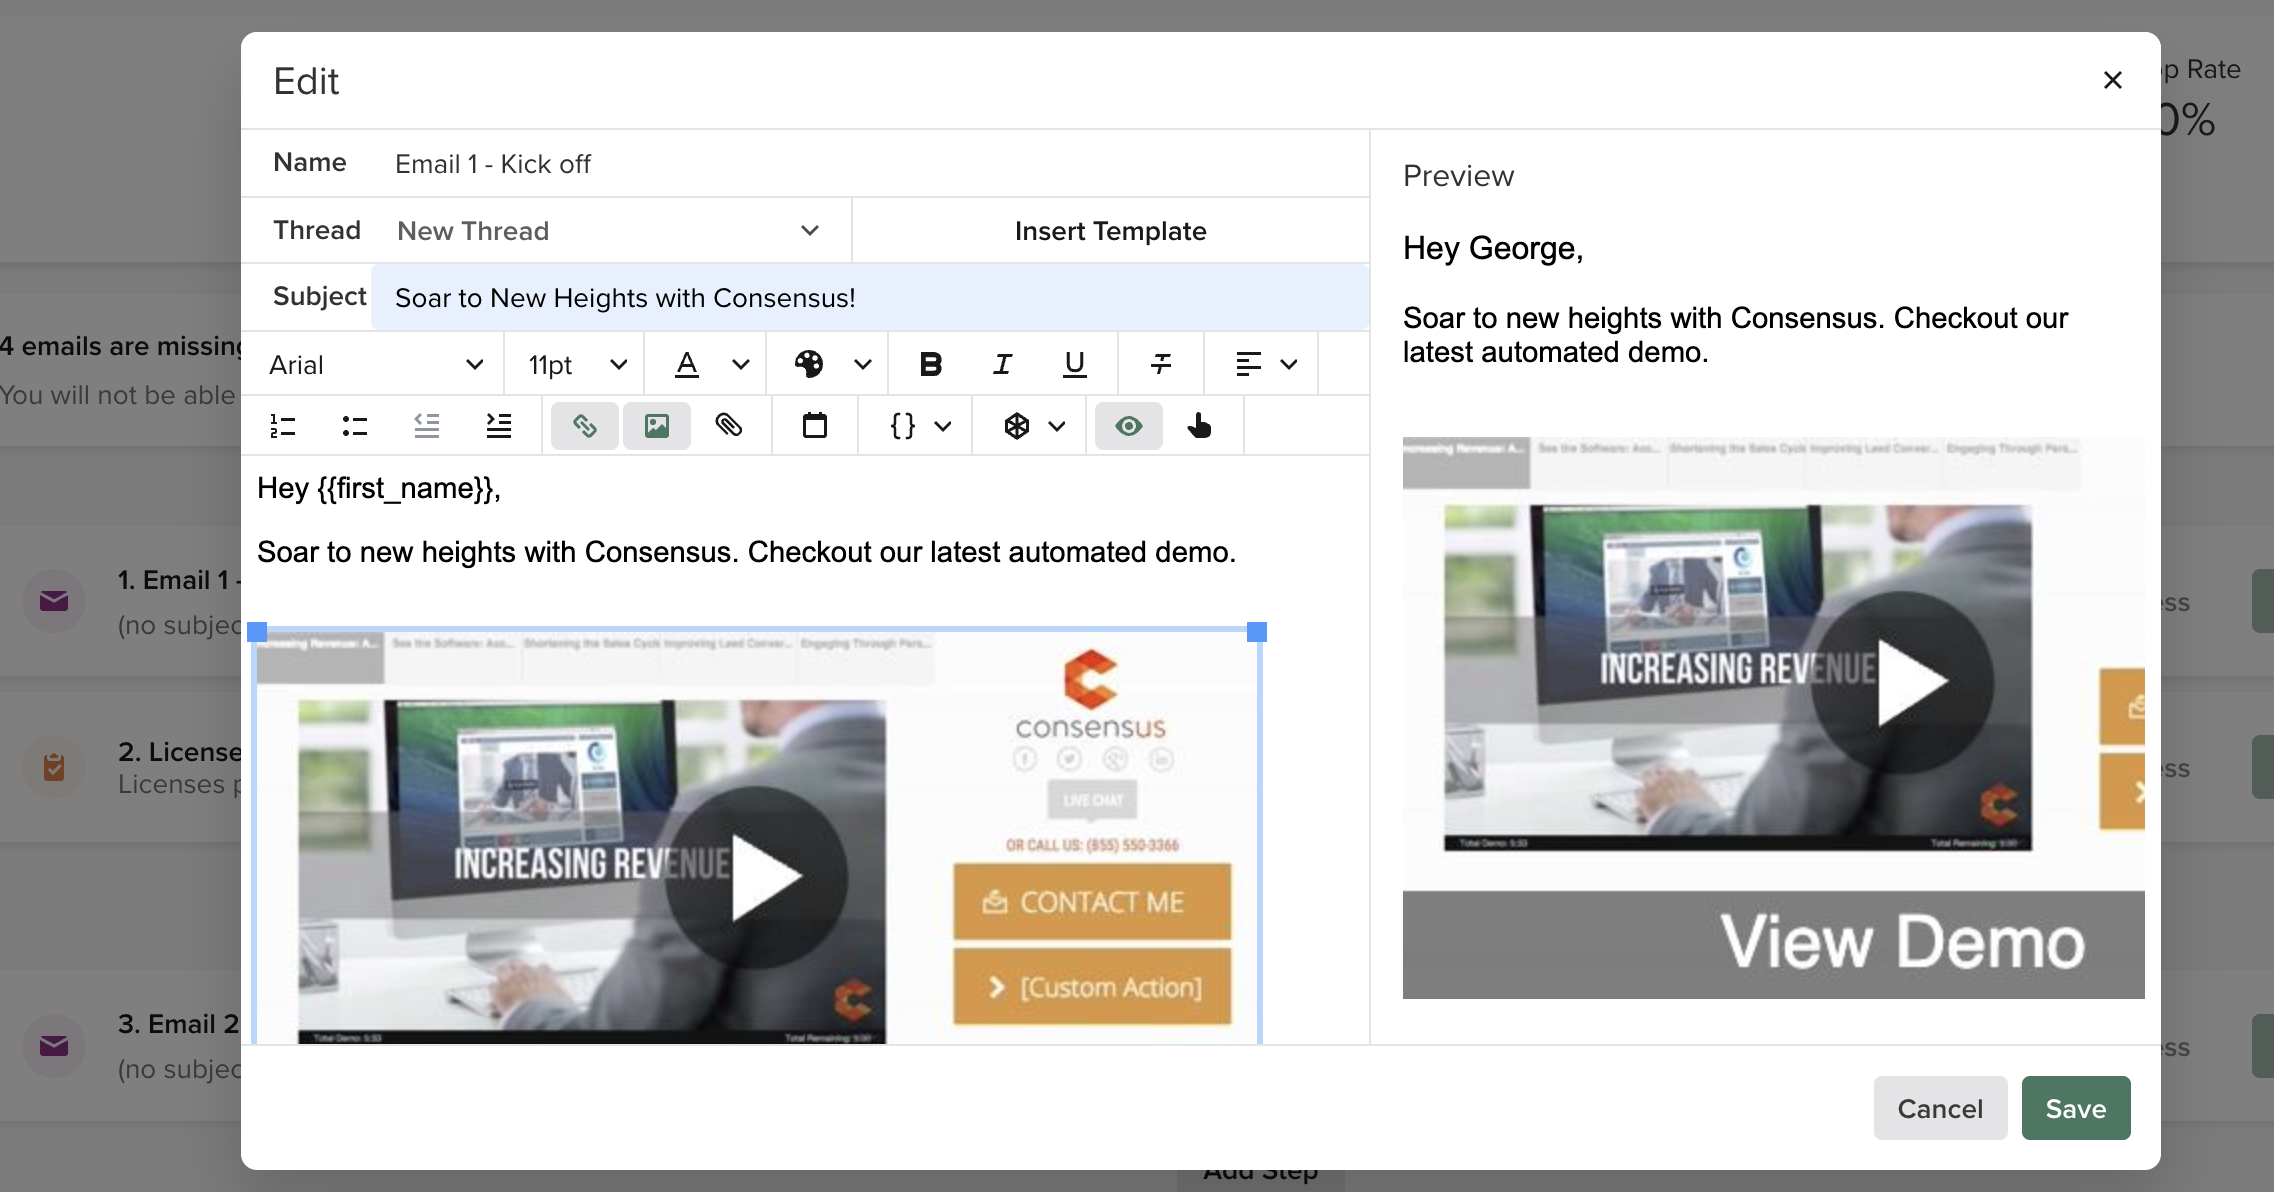Screen dimensions: 2274x1192
Task: Expand the text alignment options
Action: (1289, 365)
